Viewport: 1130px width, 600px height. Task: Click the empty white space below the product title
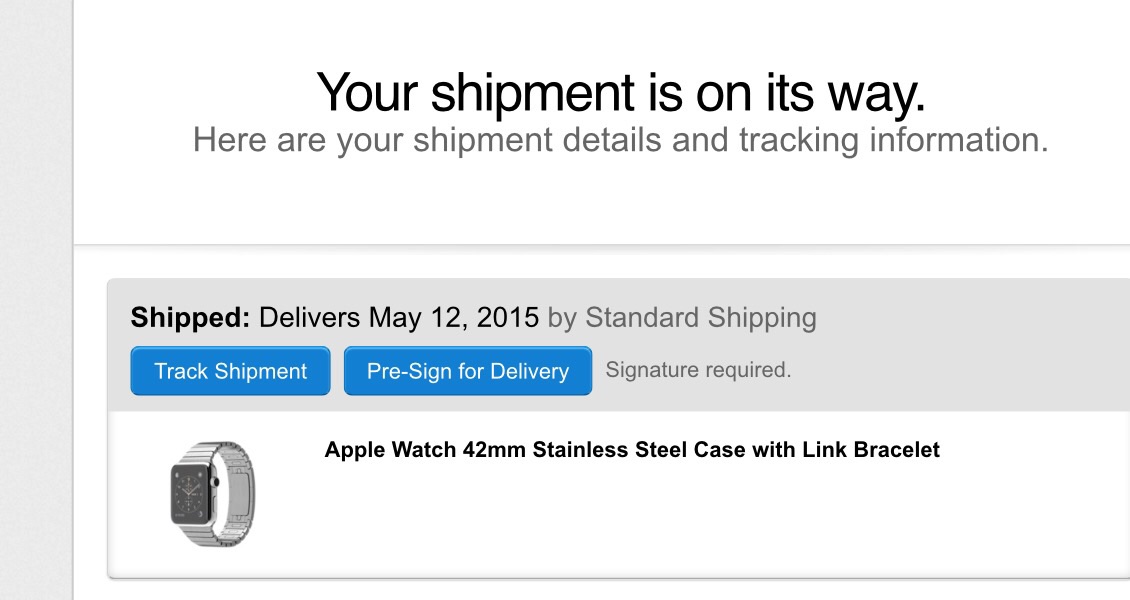pos(700,520)
